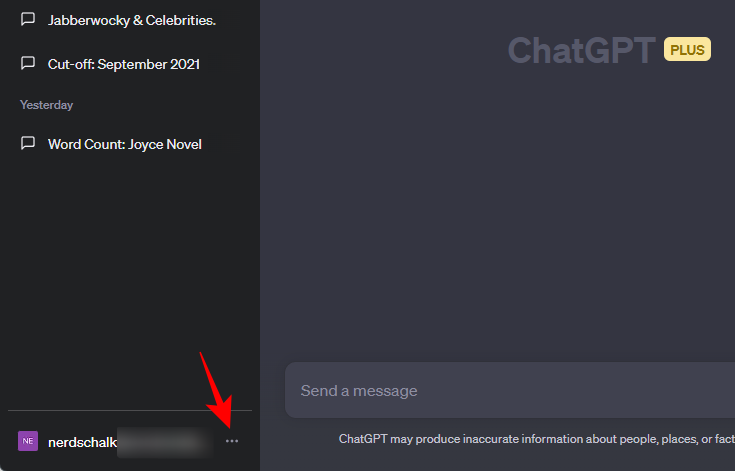This screenshot has width=735, height=471.
Task: Click the Yesterday section label
Action: 46,104
